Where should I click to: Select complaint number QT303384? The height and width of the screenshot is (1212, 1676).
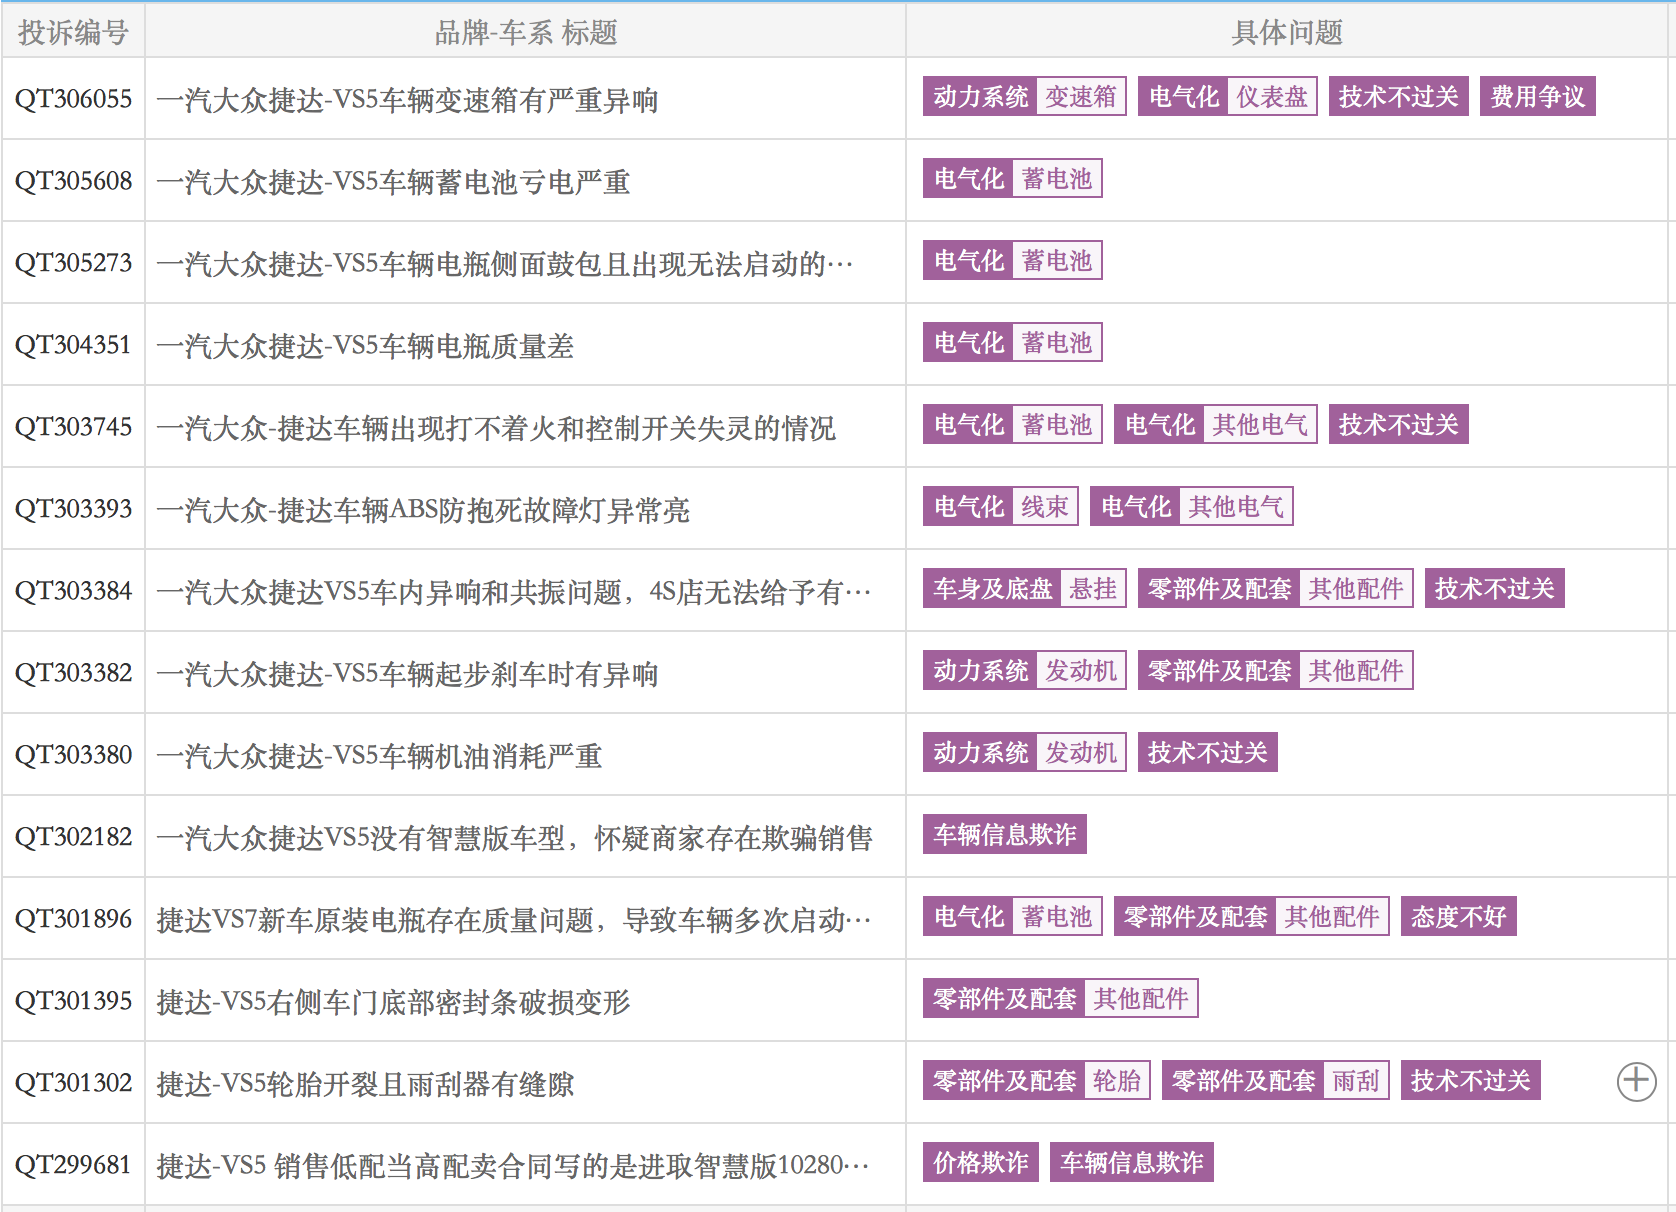(x=73, y=591)
